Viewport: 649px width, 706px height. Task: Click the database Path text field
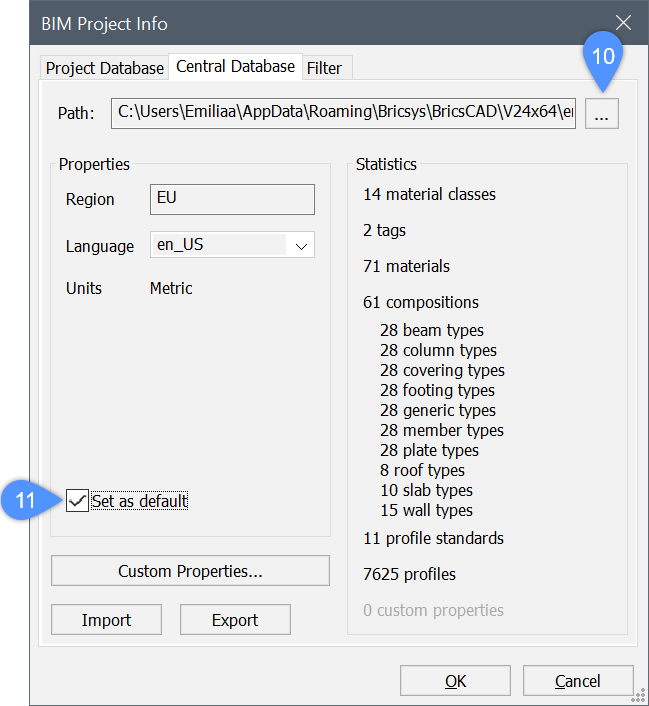coord(343,113)
